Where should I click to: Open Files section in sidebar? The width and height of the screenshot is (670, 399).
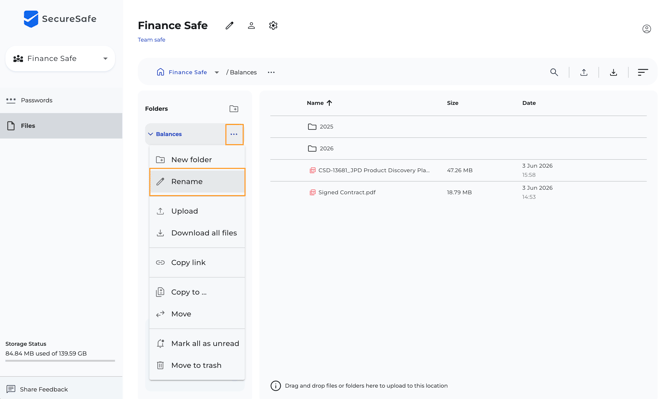[61, 126]
